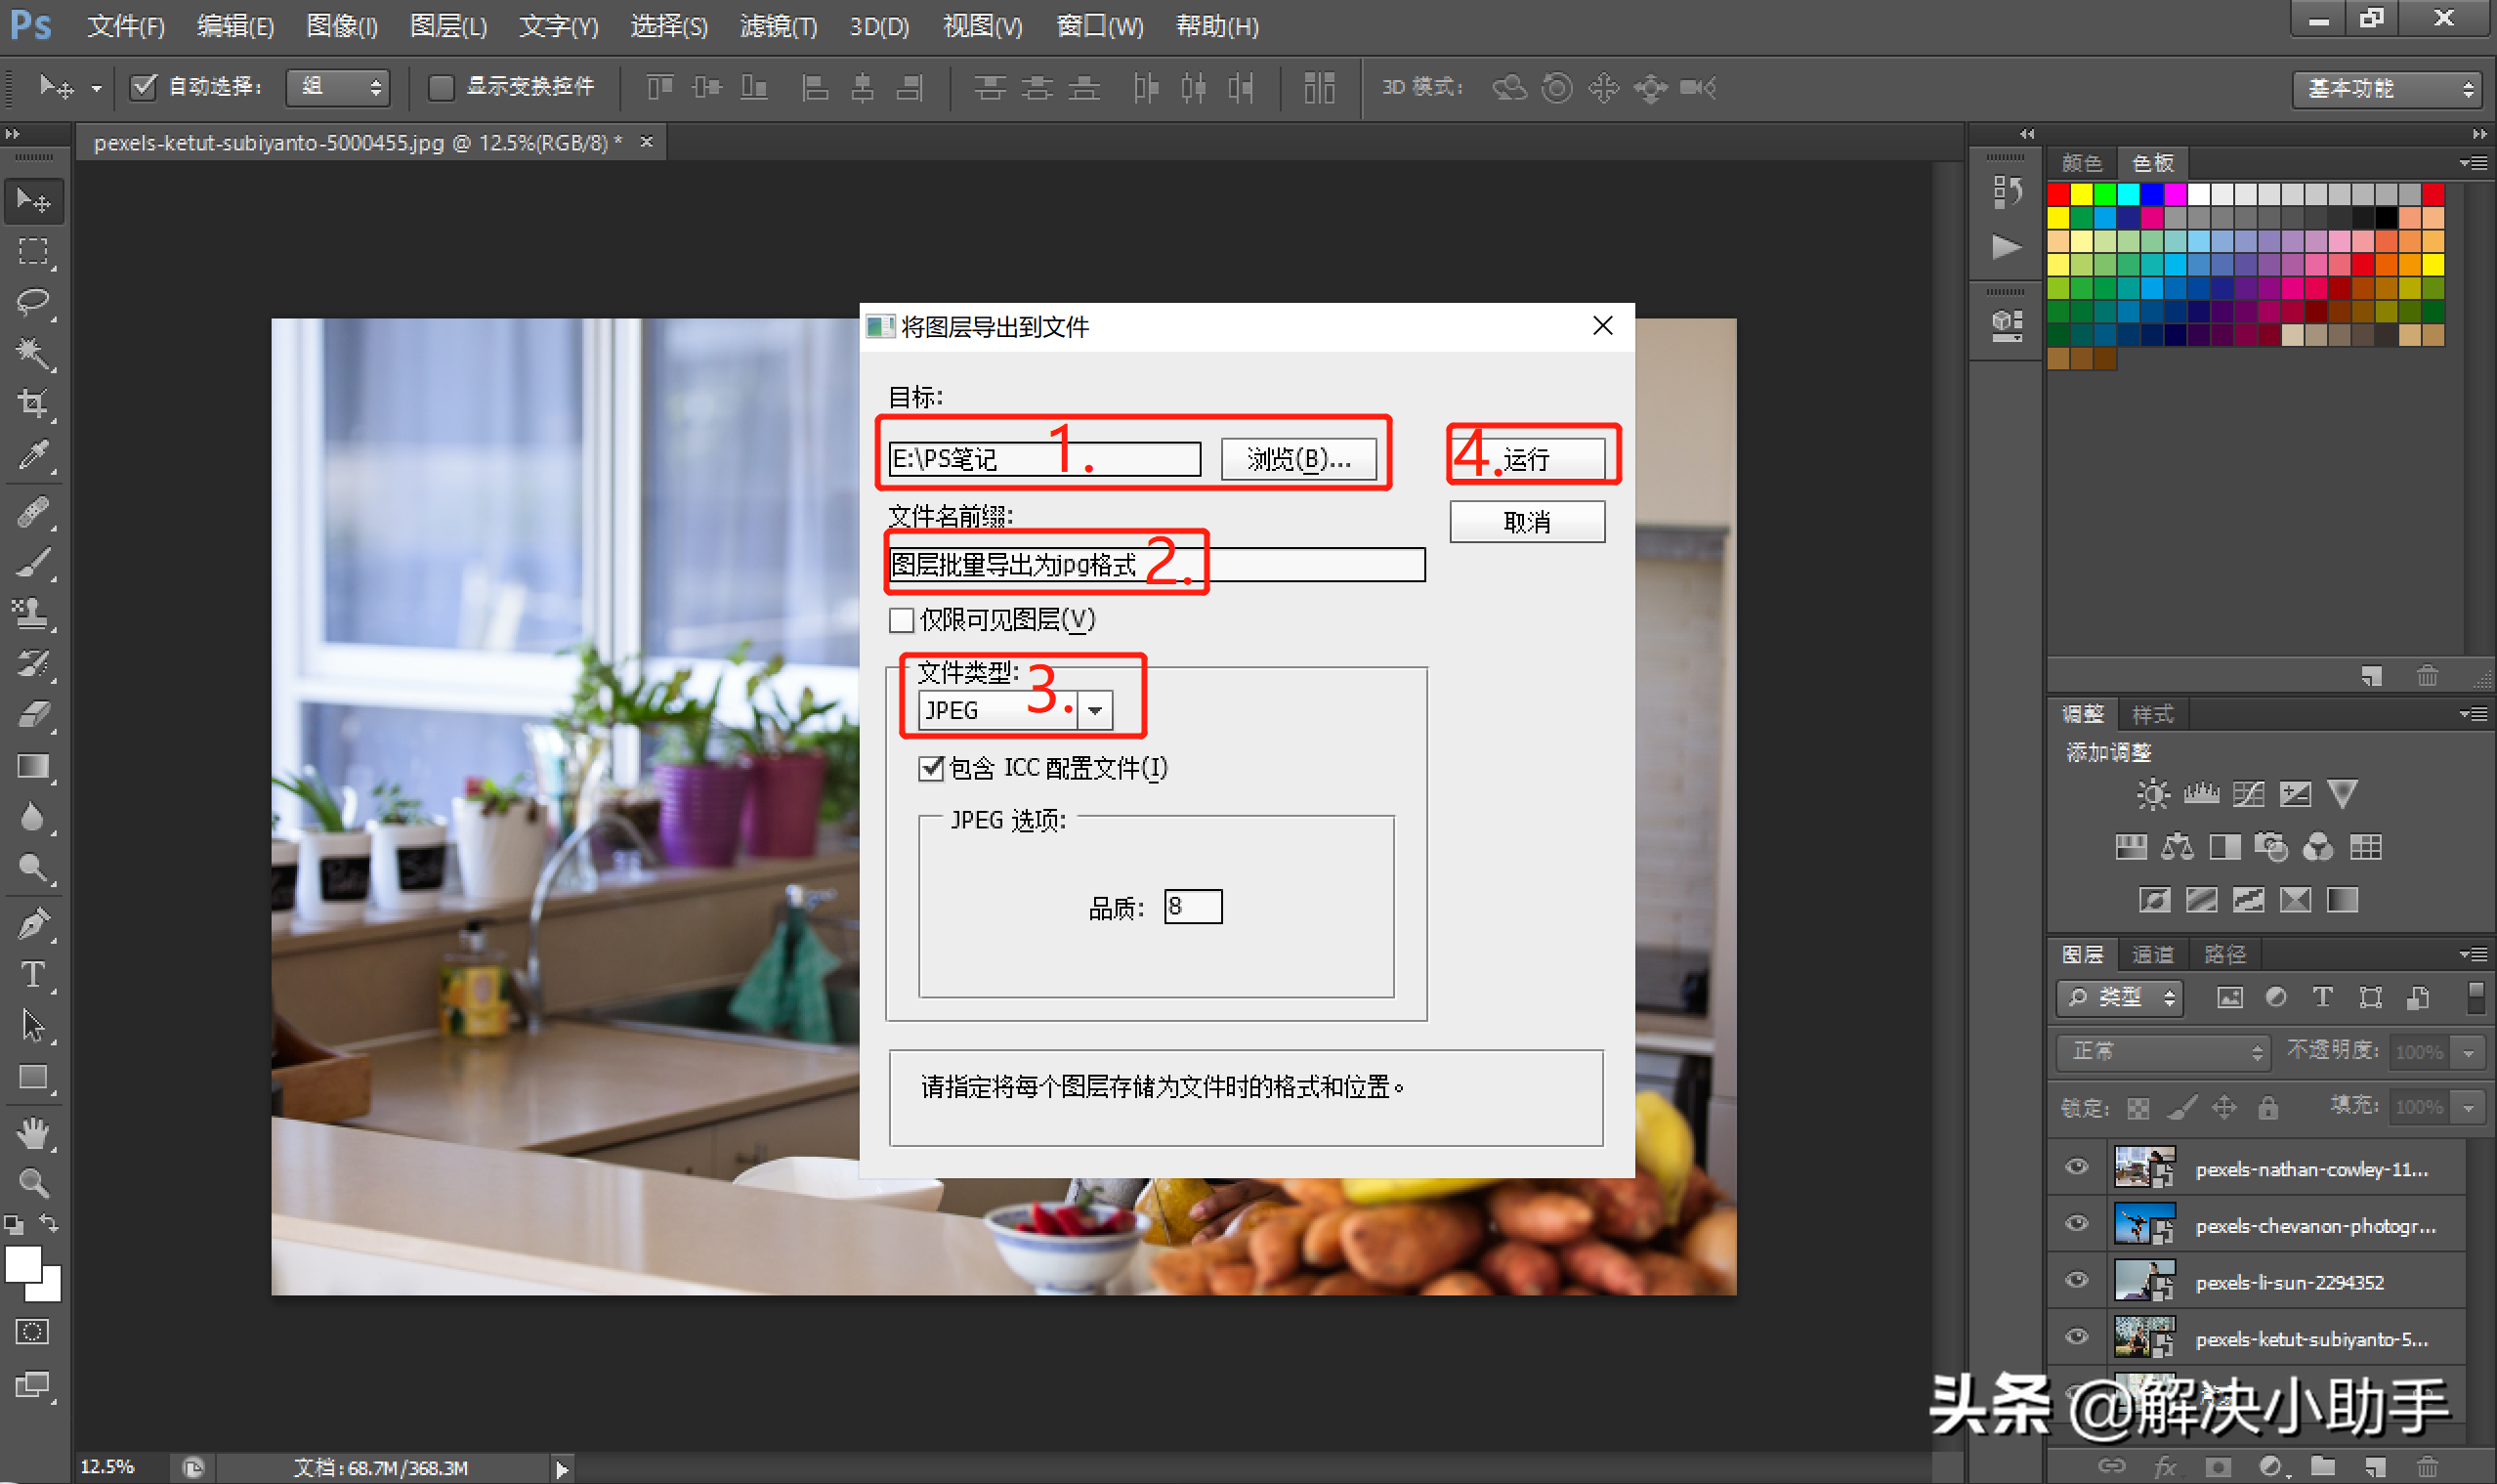Select the Crop tool
The height and width of the screenshot is (1484, 2497).
34,404
